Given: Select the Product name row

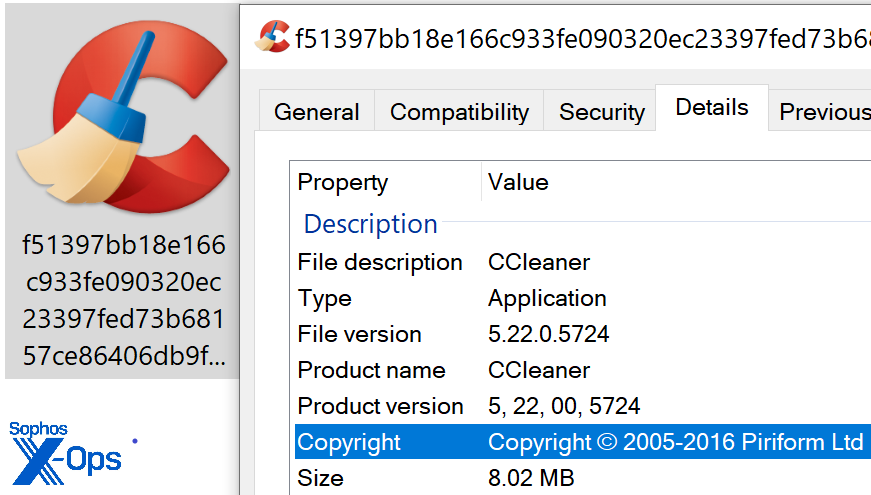Looking at the screenshot, I should click(x=371, y=370).
